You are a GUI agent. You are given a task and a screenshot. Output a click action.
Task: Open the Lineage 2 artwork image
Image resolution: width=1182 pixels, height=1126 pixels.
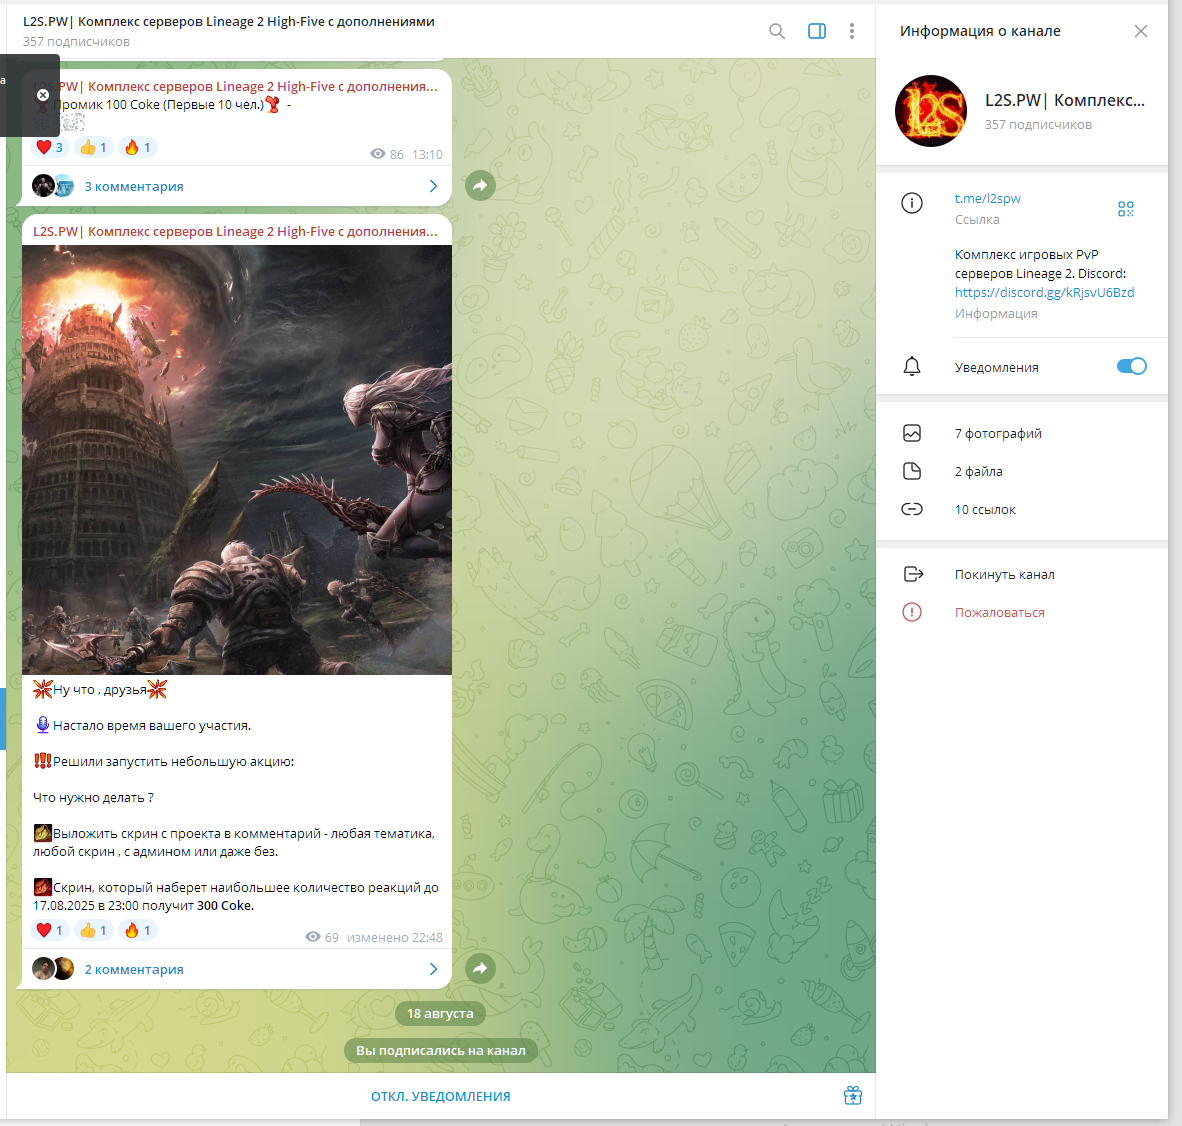click(x=237, y=460)
